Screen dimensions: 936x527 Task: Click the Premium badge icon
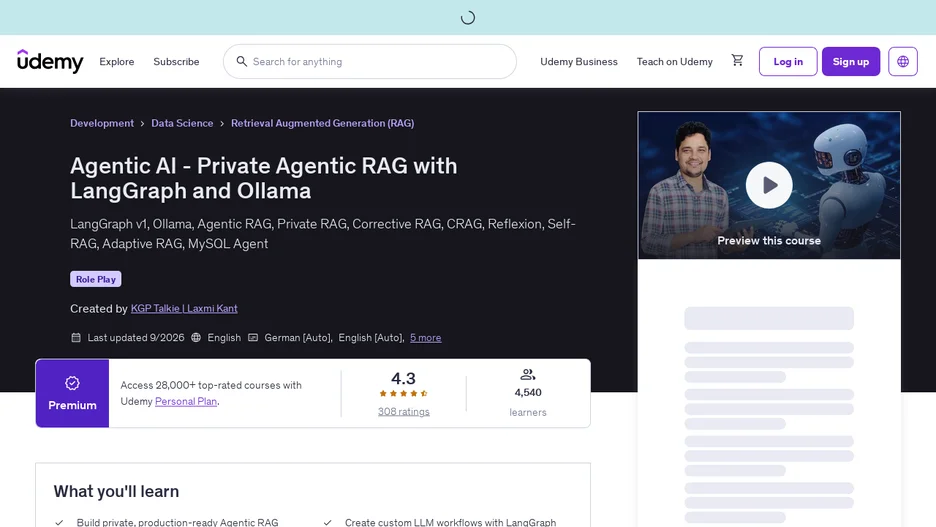72,383
